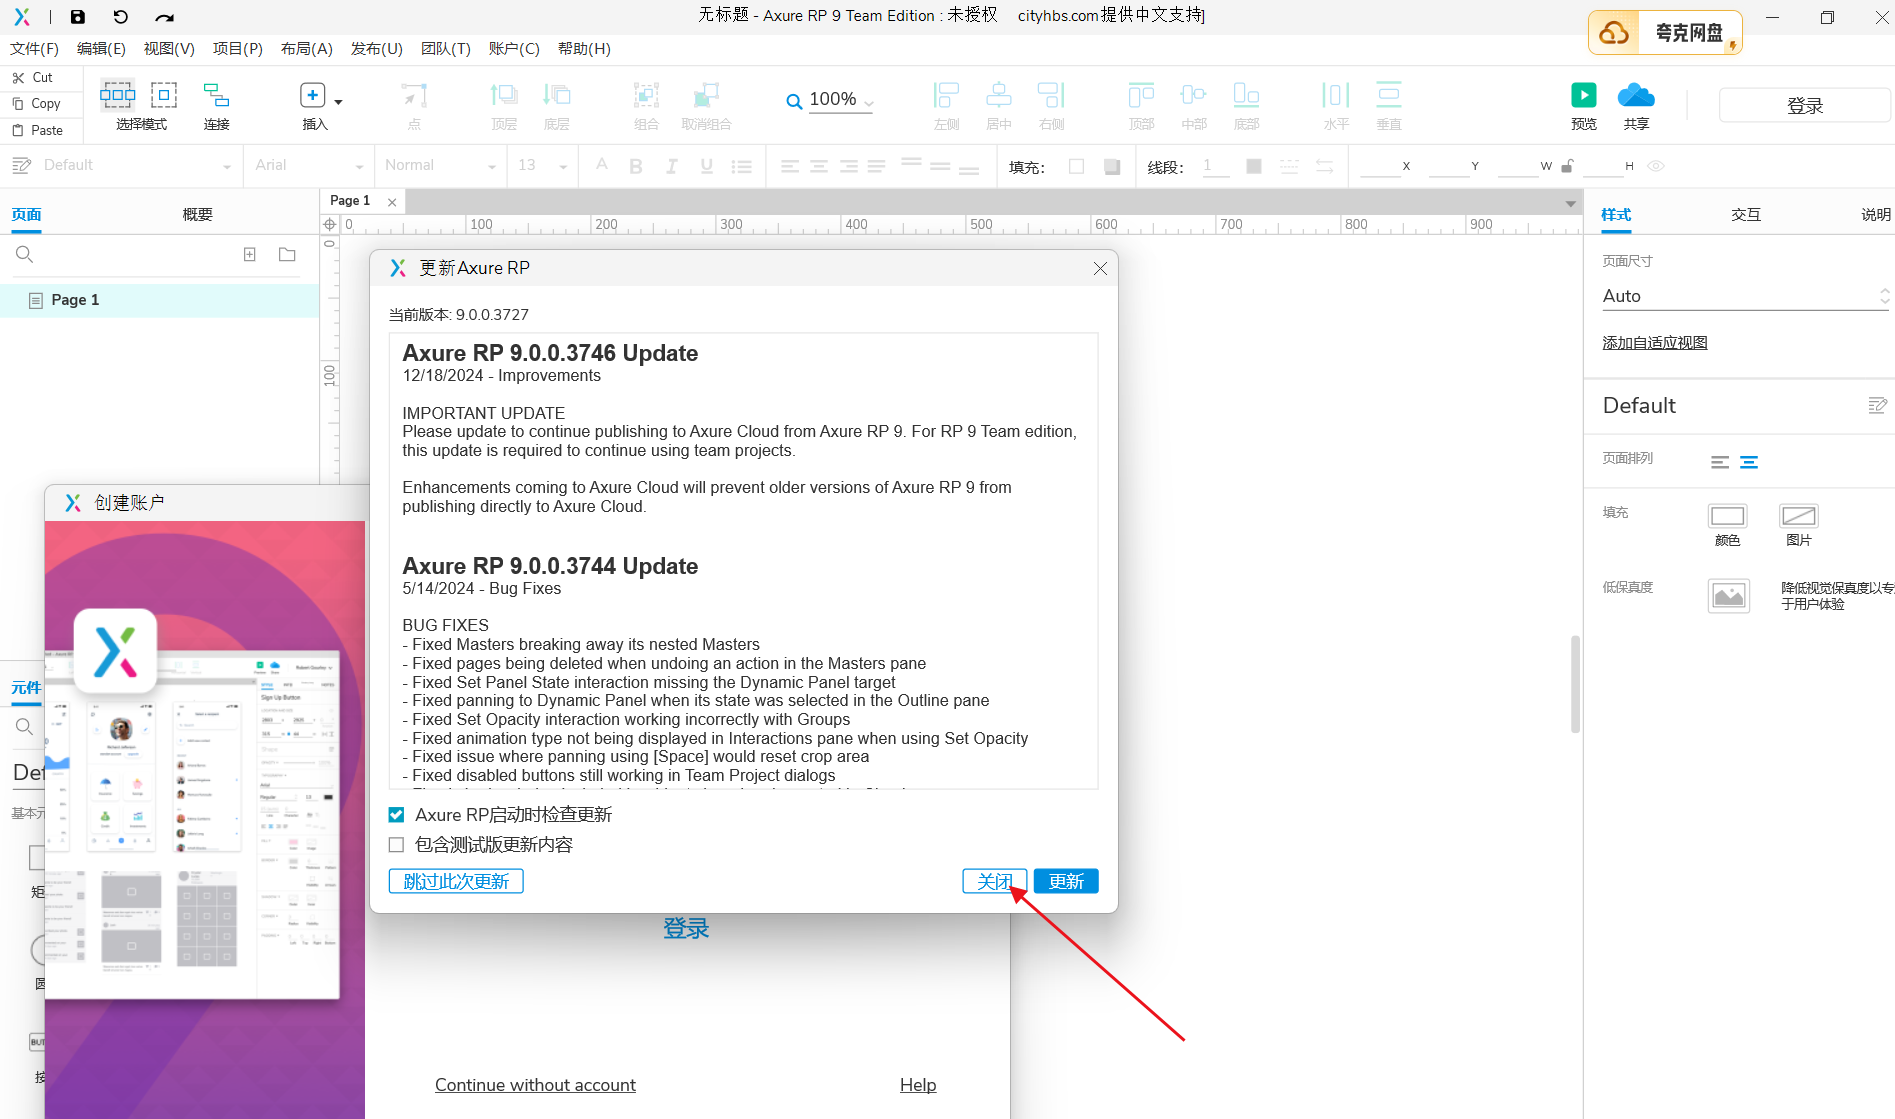Activate the 连接 connector tool
The height and width of the screenshot is (1119, 1895).
pyautogui.click(x=217, y=95)
